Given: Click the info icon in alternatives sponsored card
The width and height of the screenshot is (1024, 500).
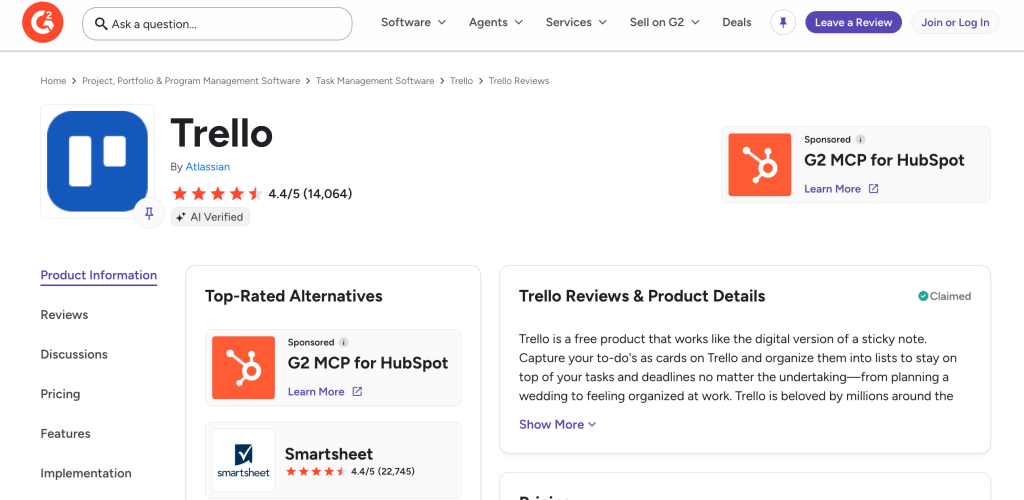Looking at the screenshot, I should pyautogui.click(x=344, y=343).
